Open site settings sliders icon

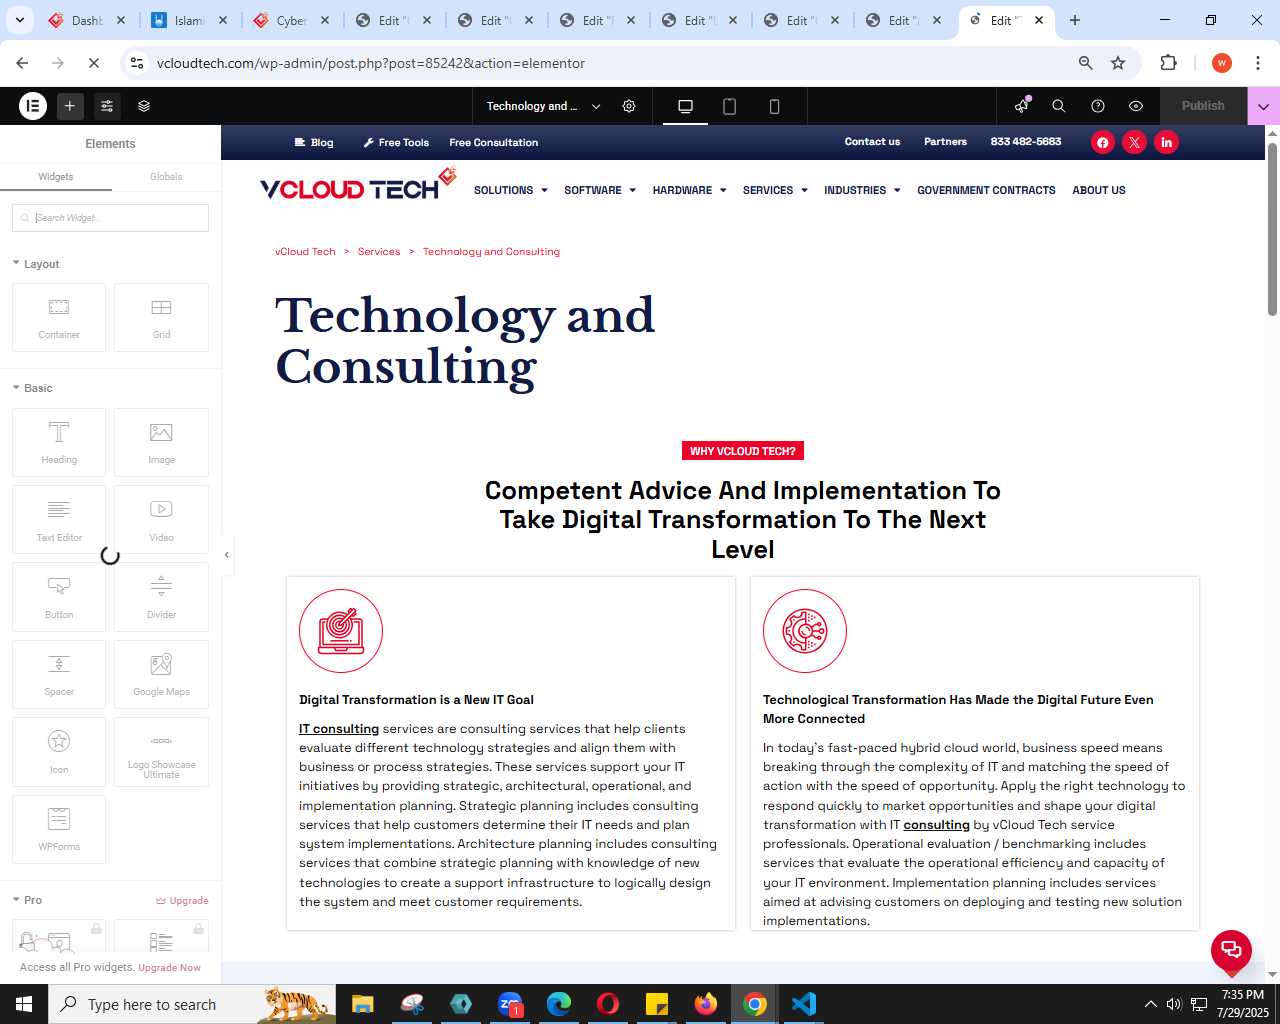click(107, 106)
